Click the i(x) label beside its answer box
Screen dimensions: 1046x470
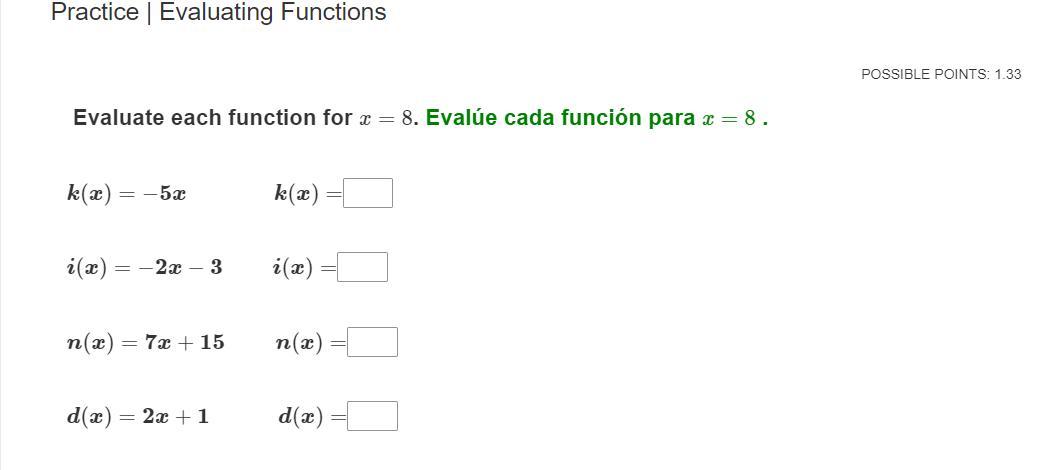tap(292, 267)
